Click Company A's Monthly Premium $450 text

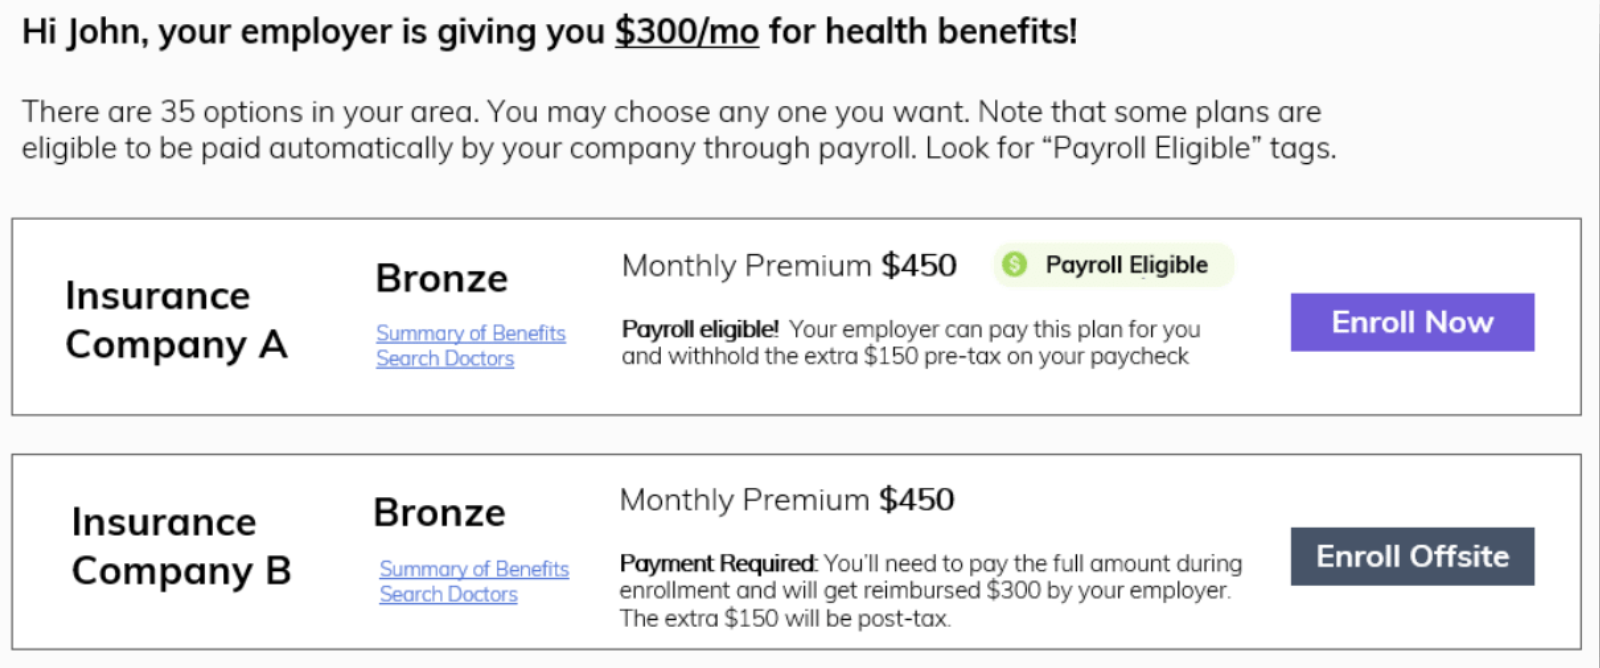[789, 266]
